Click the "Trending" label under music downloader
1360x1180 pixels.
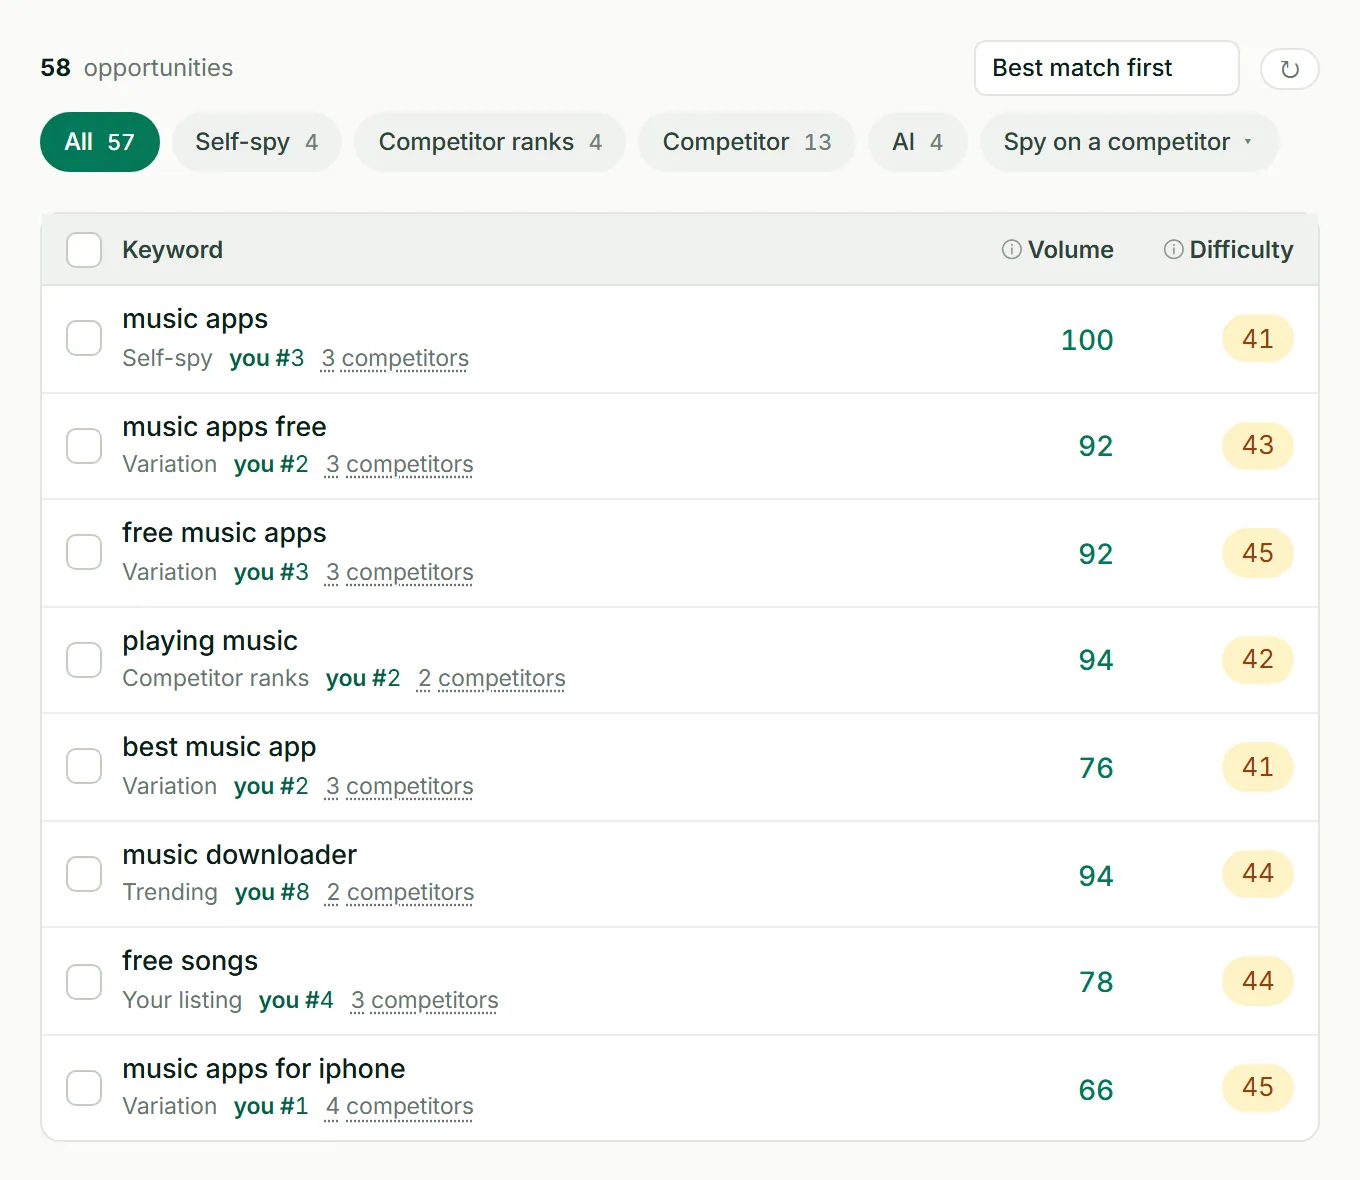pyautogui.click(x=170, y=892)
